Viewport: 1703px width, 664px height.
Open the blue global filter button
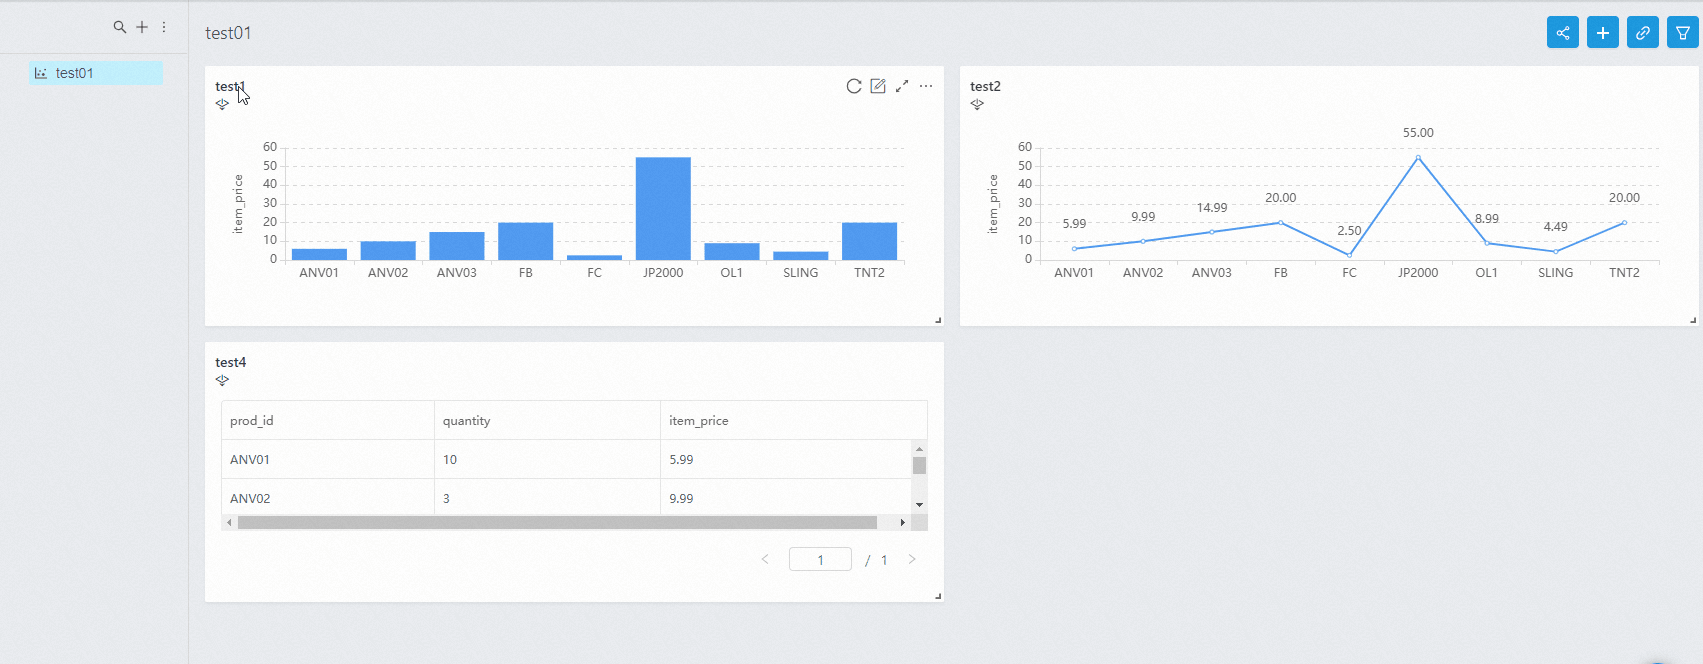(1683, 32)
